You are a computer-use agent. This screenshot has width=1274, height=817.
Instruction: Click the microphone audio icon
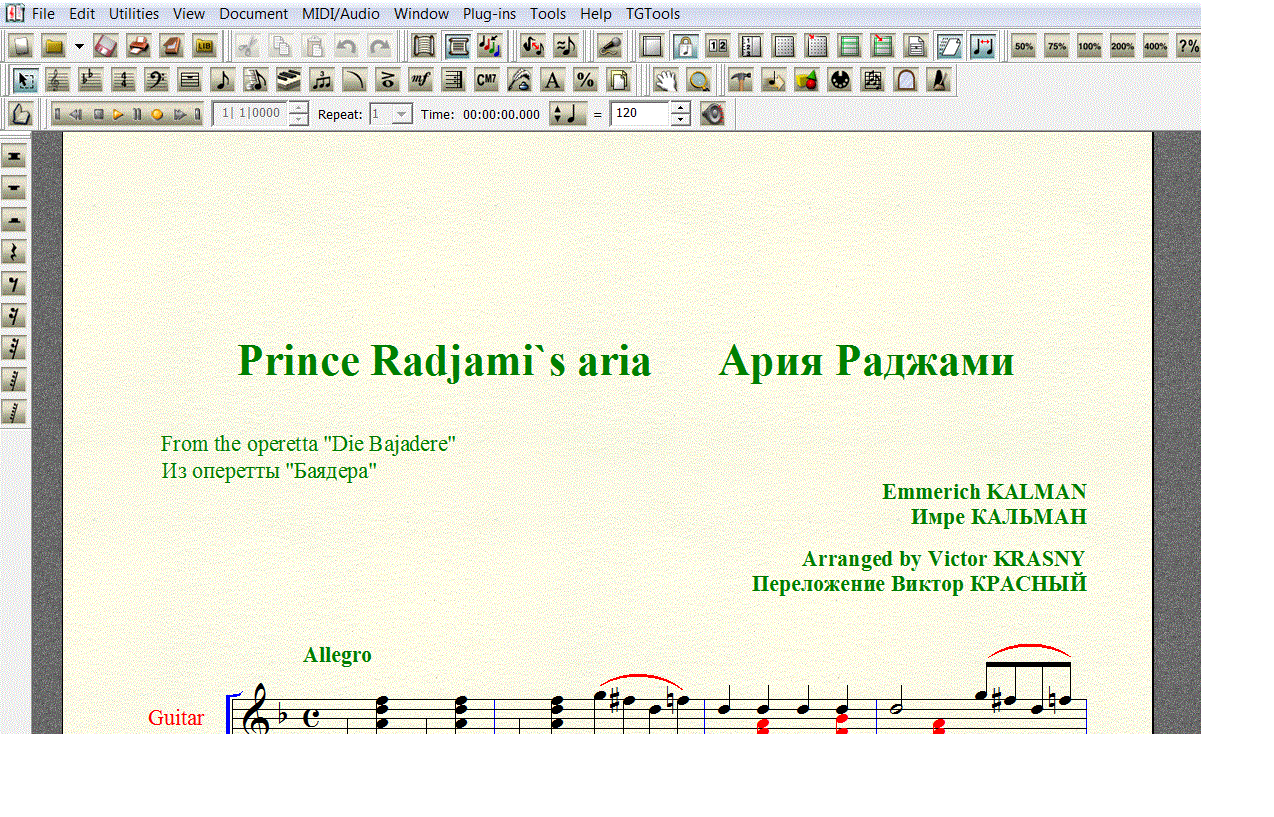point(609,46)
